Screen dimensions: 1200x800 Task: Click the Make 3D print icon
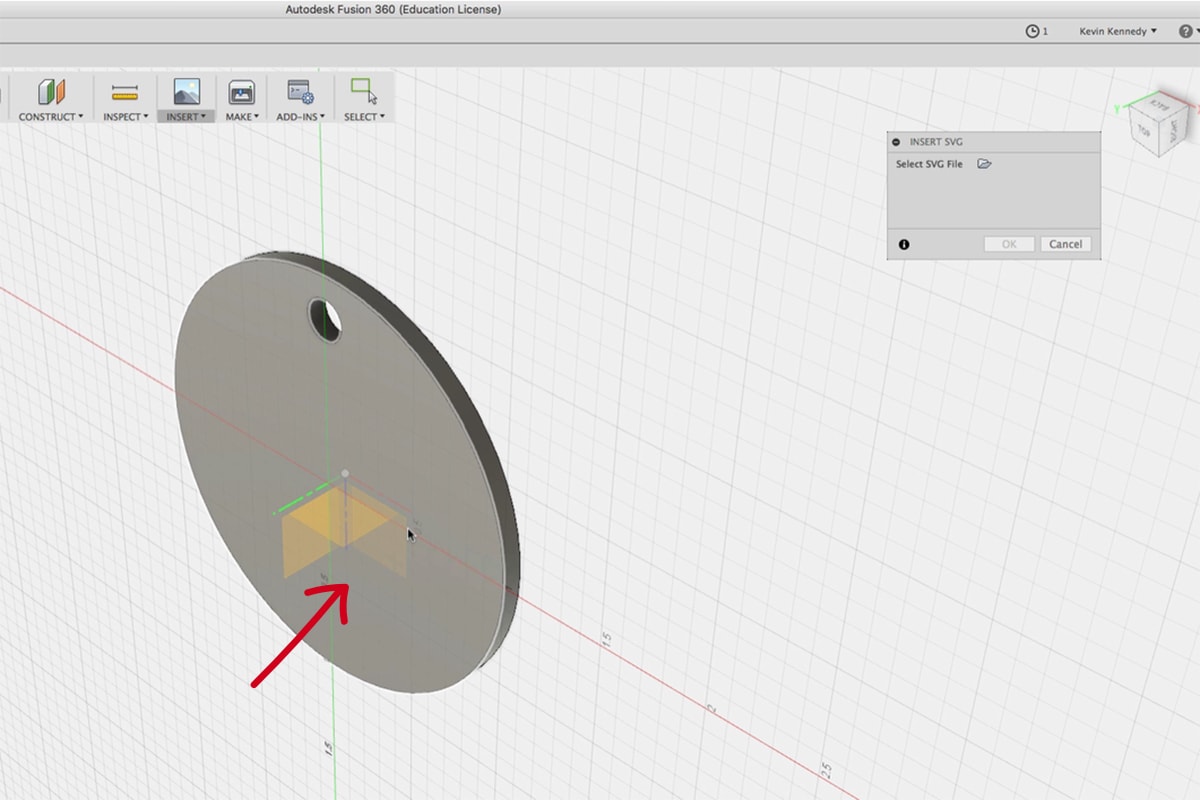[241, 93]
